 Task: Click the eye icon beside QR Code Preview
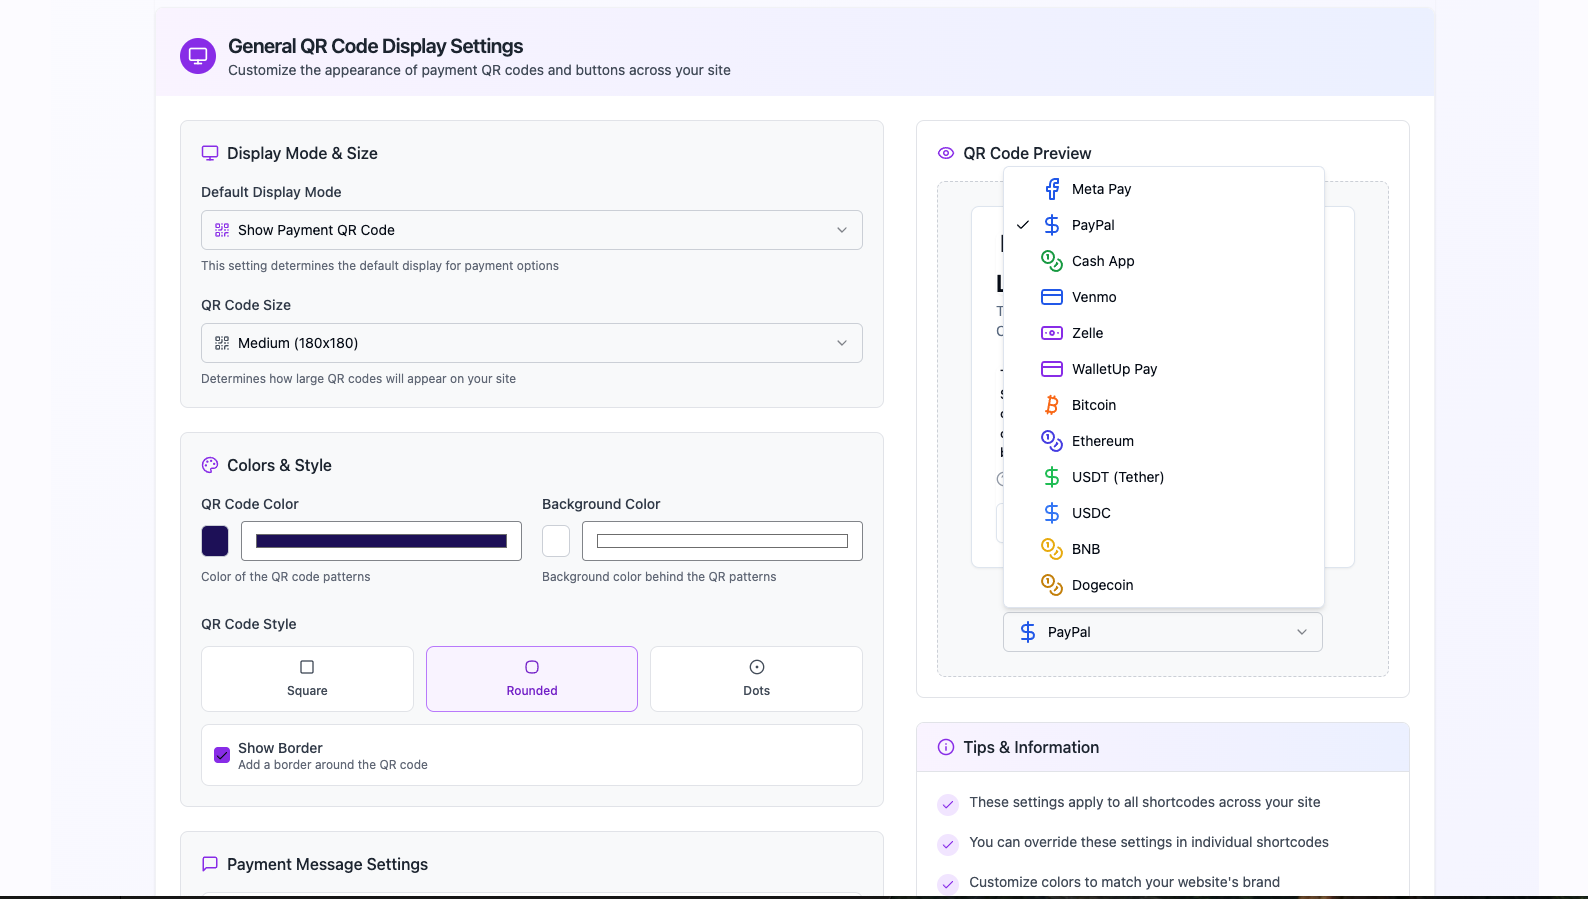click(x=946, y=153)
